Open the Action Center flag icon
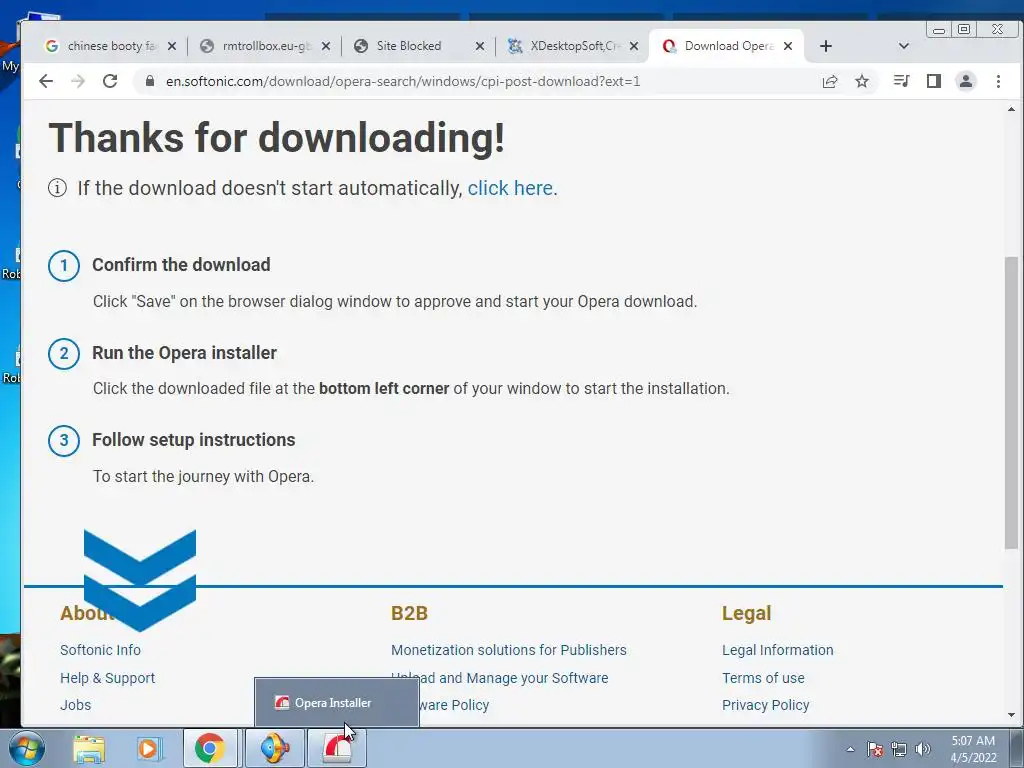Image resolution: width=1024 pixels, height=768 pixels. click(x=875, y=749)
